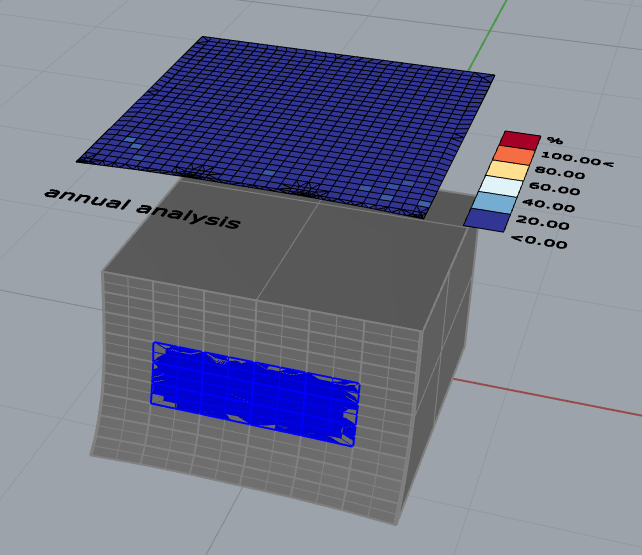Click the '40.00' legend label
The width and height of the screenshot is (642, 555).
point(549,205)
